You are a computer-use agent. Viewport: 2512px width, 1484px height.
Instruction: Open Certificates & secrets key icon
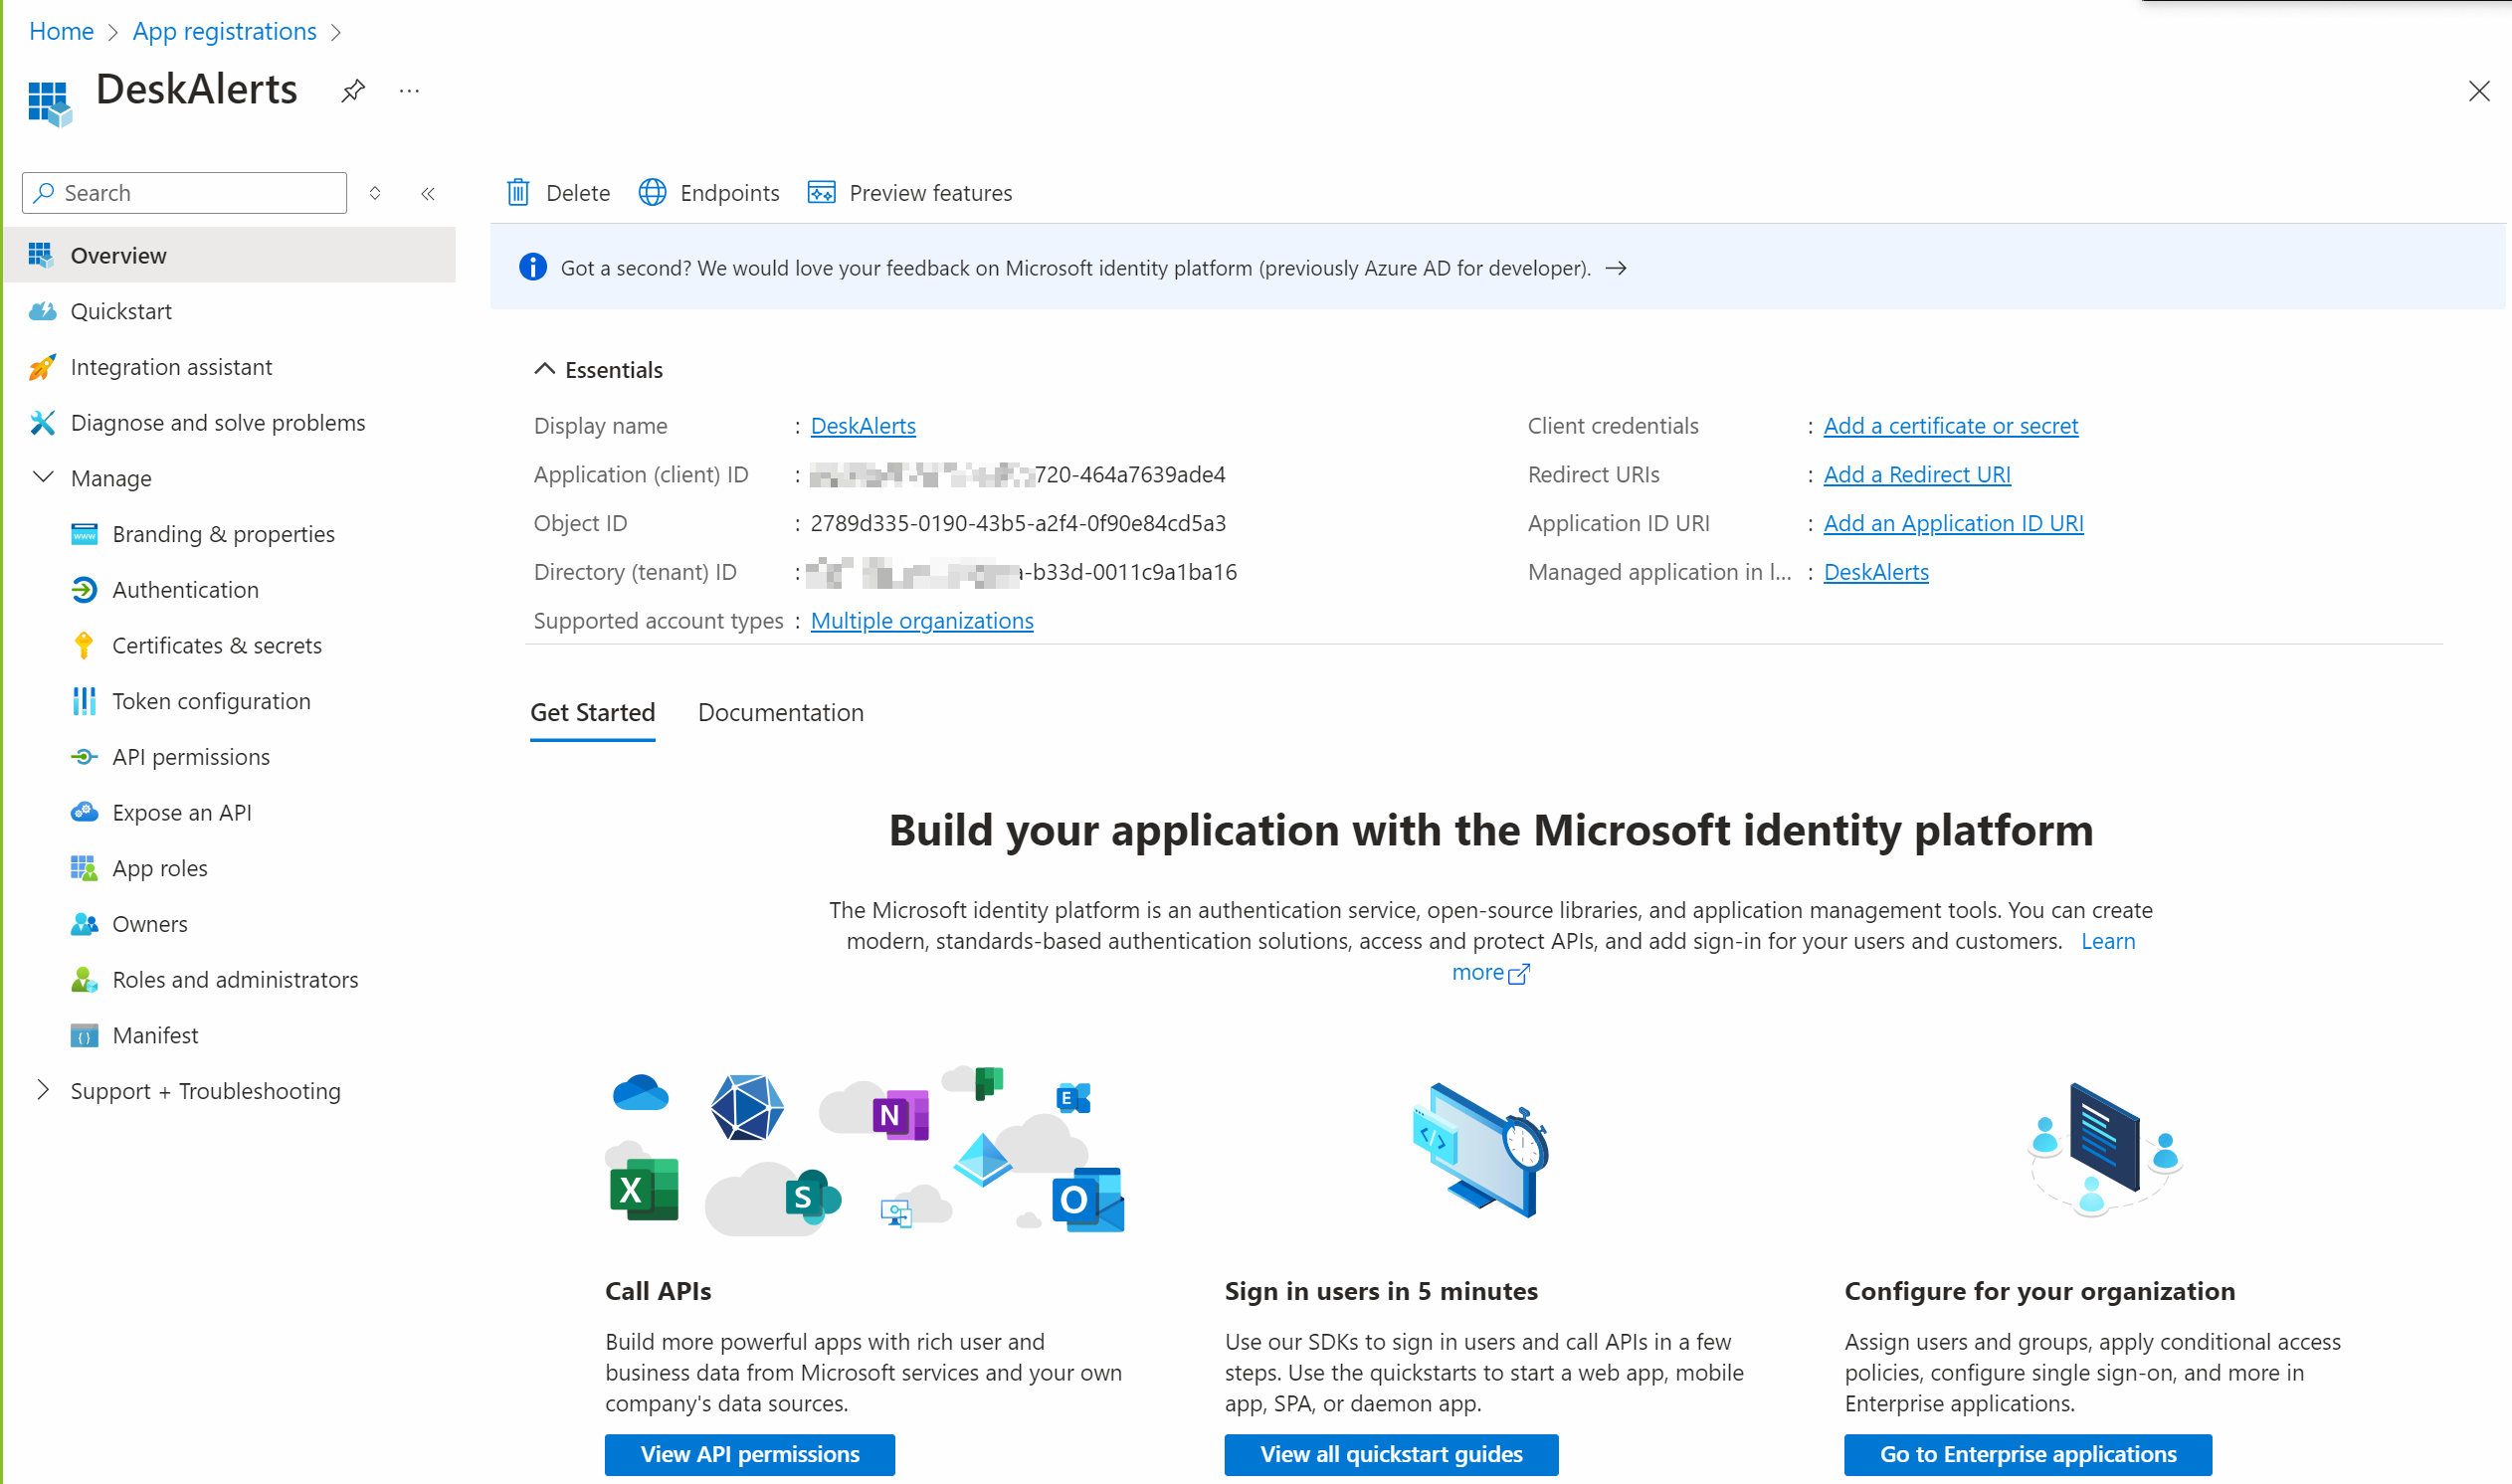point(84,645)
